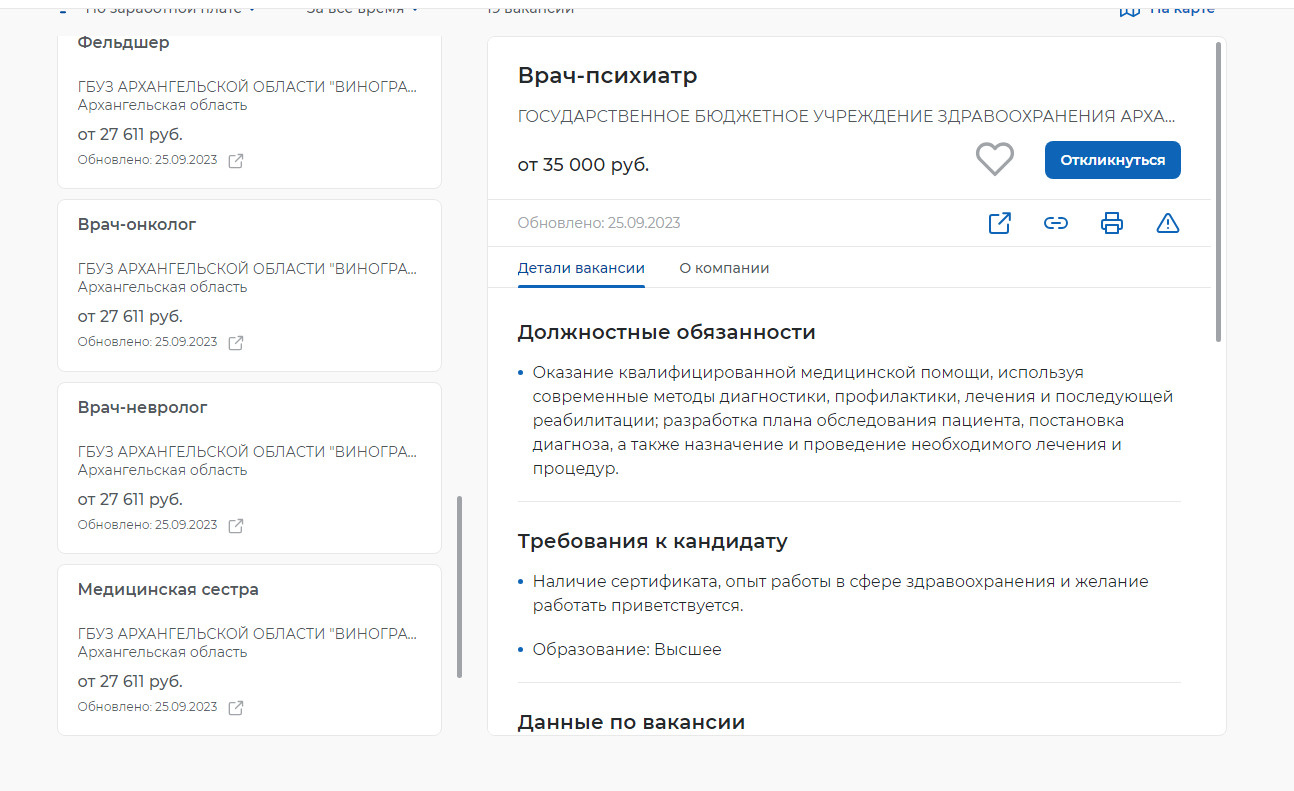Report vacancy using warning triangle icon
Screen dimensions: 1294x791
[x=1168, y=223]
